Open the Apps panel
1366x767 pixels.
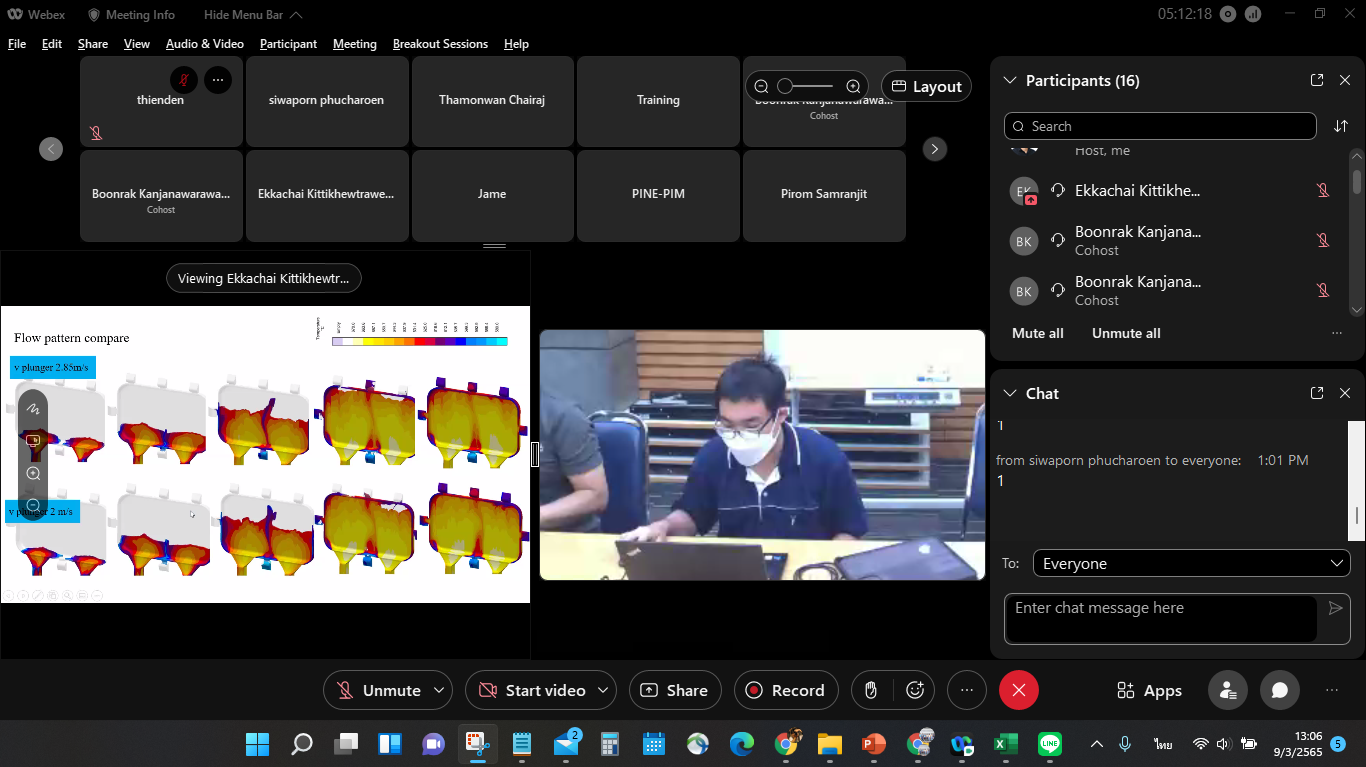1149,690
